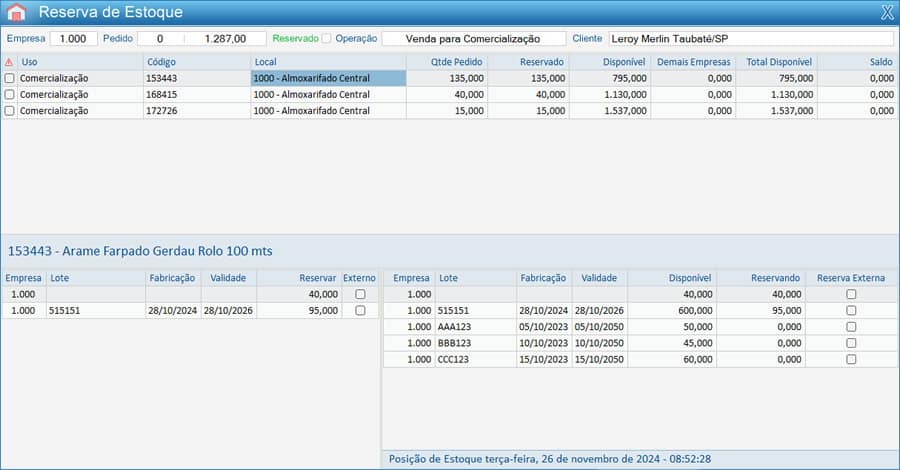Toggle Externo checkbox for lote 515151 reserving 95,000

pos(360,310)
